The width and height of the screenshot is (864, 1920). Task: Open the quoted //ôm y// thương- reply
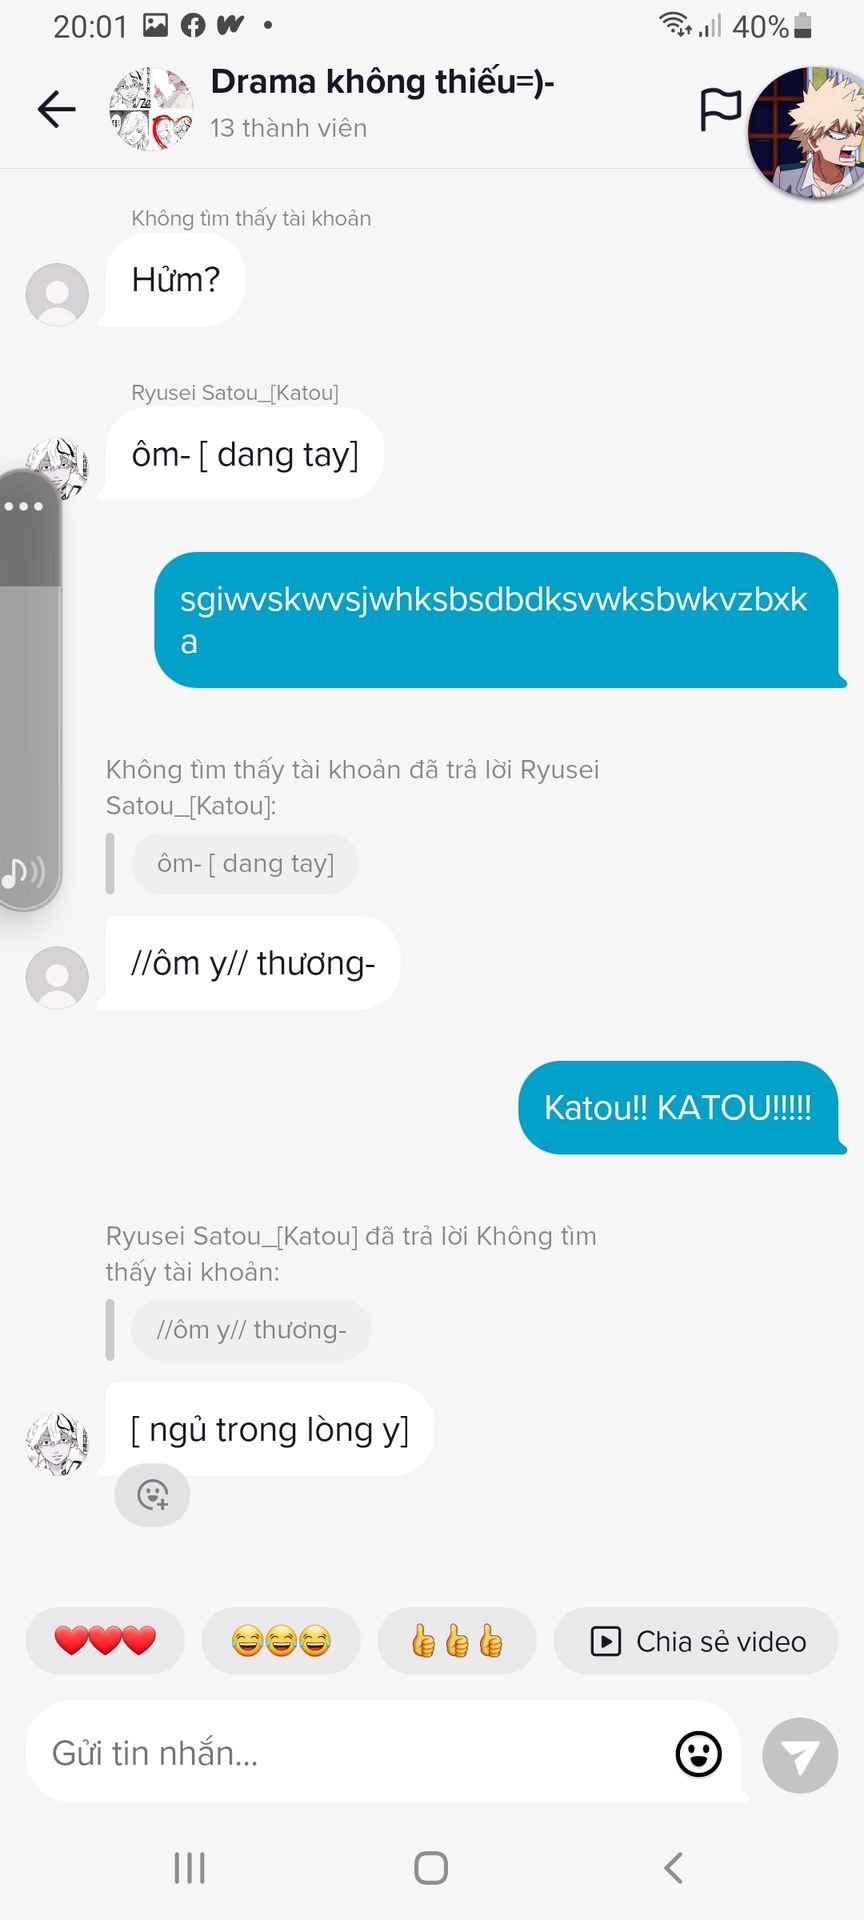(x=251, y=1330)
